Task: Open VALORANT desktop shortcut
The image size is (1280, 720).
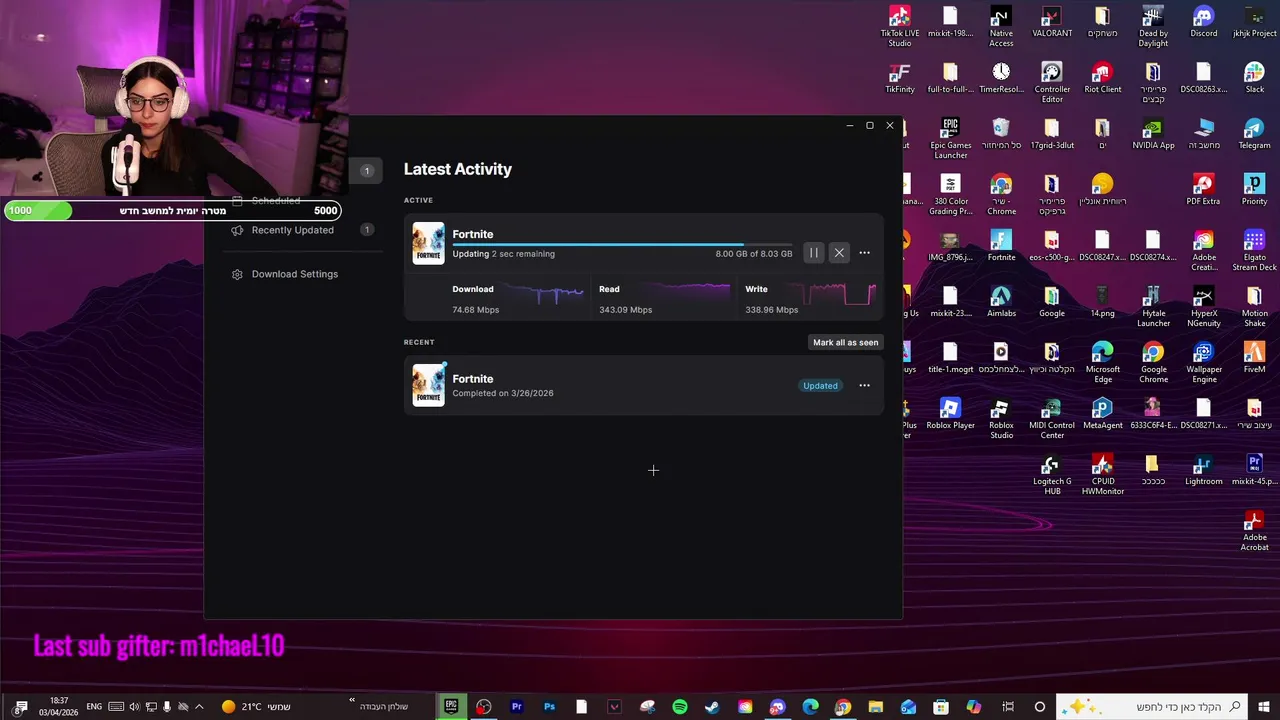Action: coord(1052,22)
